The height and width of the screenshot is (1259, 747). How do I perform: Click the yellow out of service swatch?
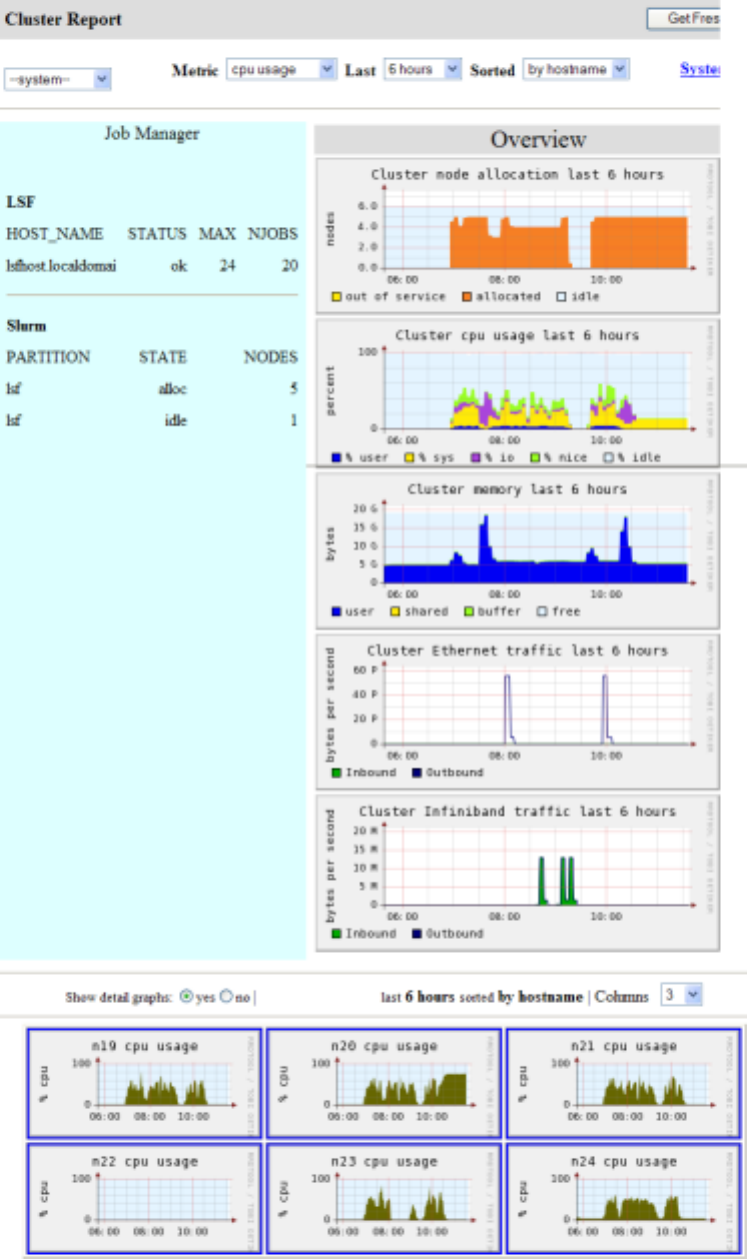coord(337,296)
